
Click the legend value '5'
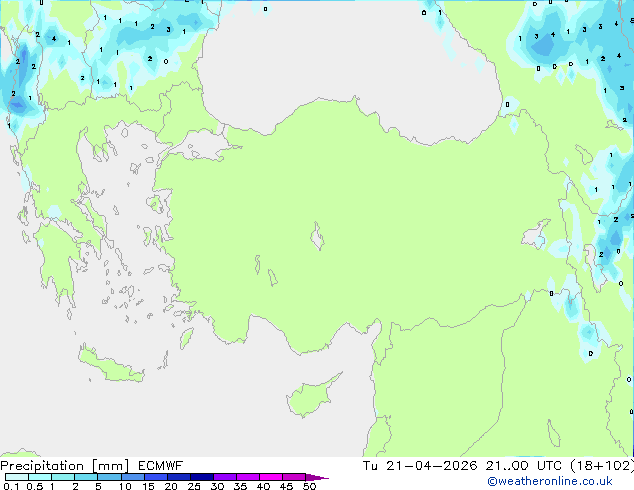tap(98, 486)
